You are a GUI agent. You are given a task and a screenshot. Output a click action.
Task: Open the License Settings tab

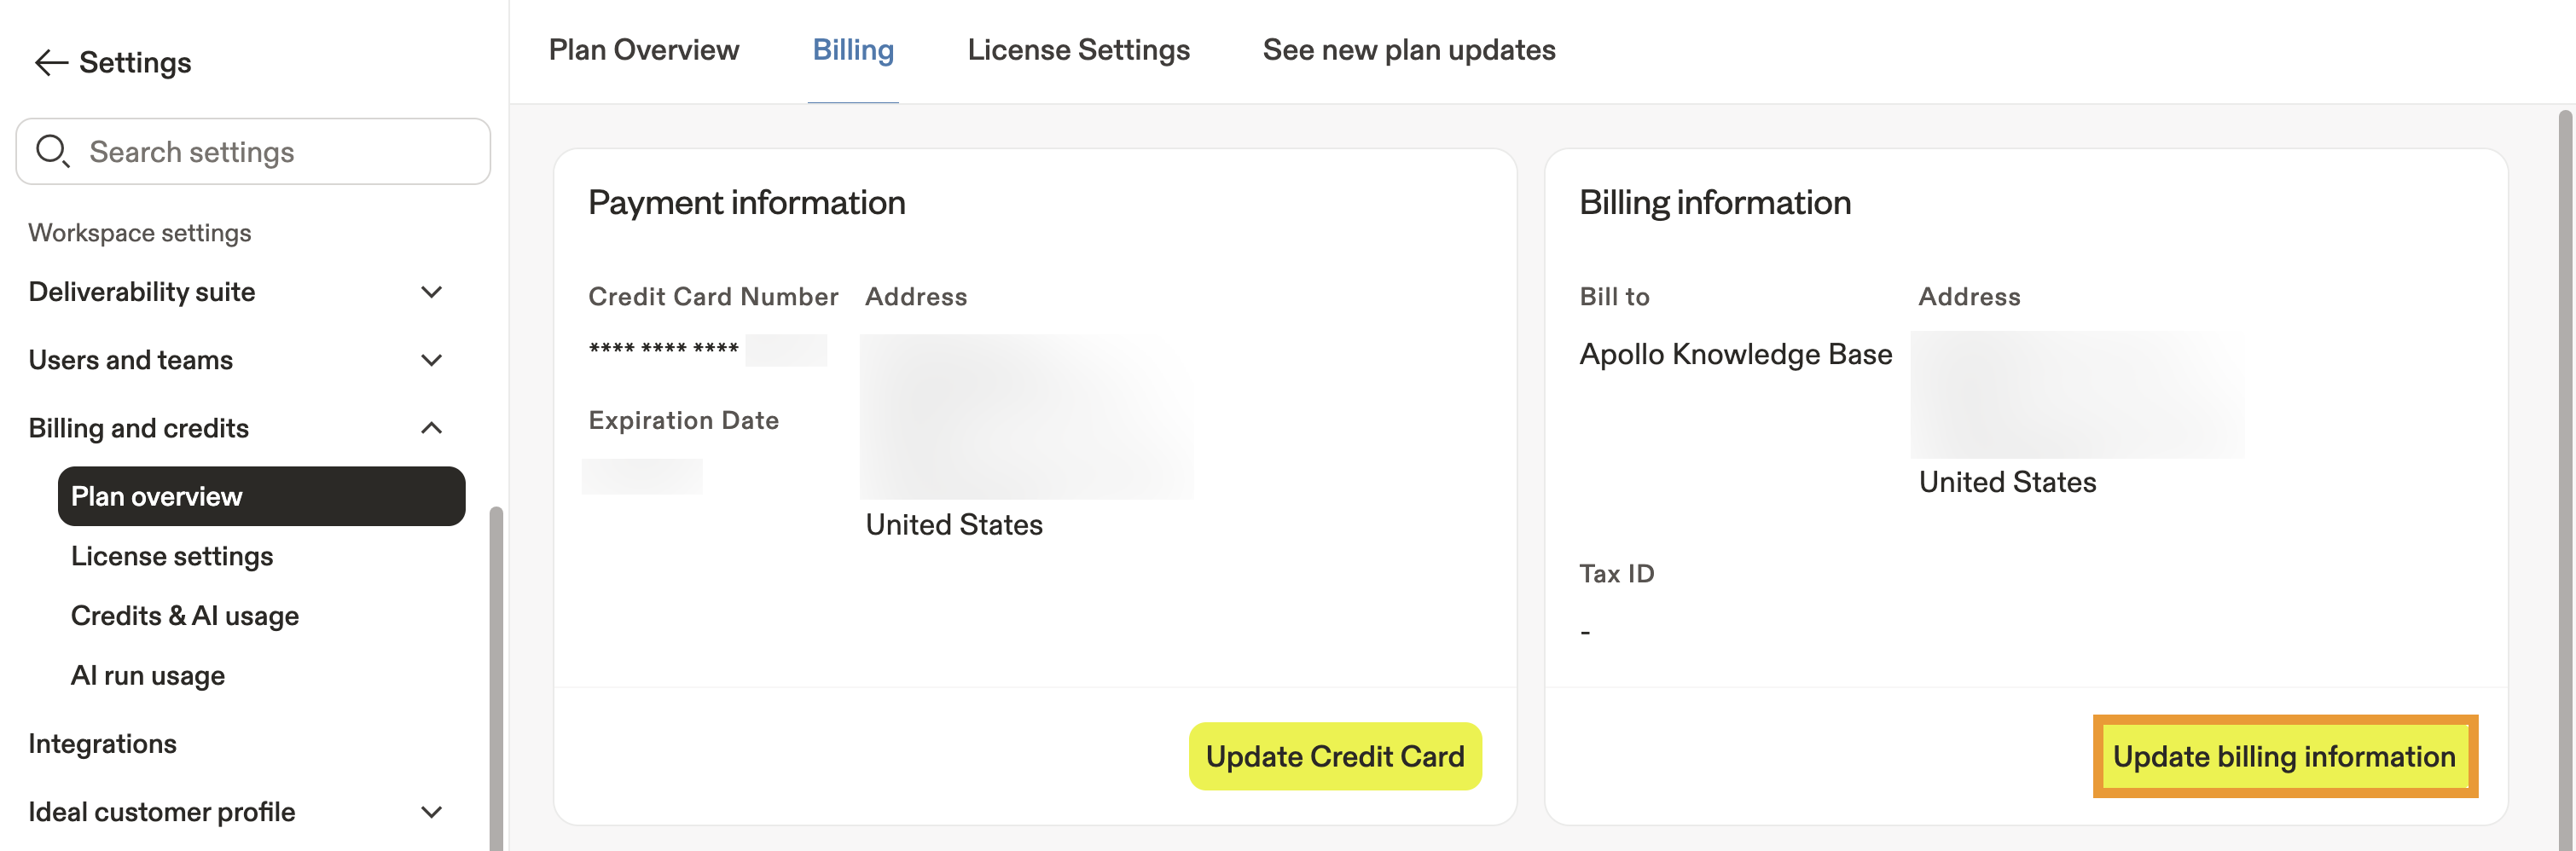pyautogui.click(x=1078, y=50)
